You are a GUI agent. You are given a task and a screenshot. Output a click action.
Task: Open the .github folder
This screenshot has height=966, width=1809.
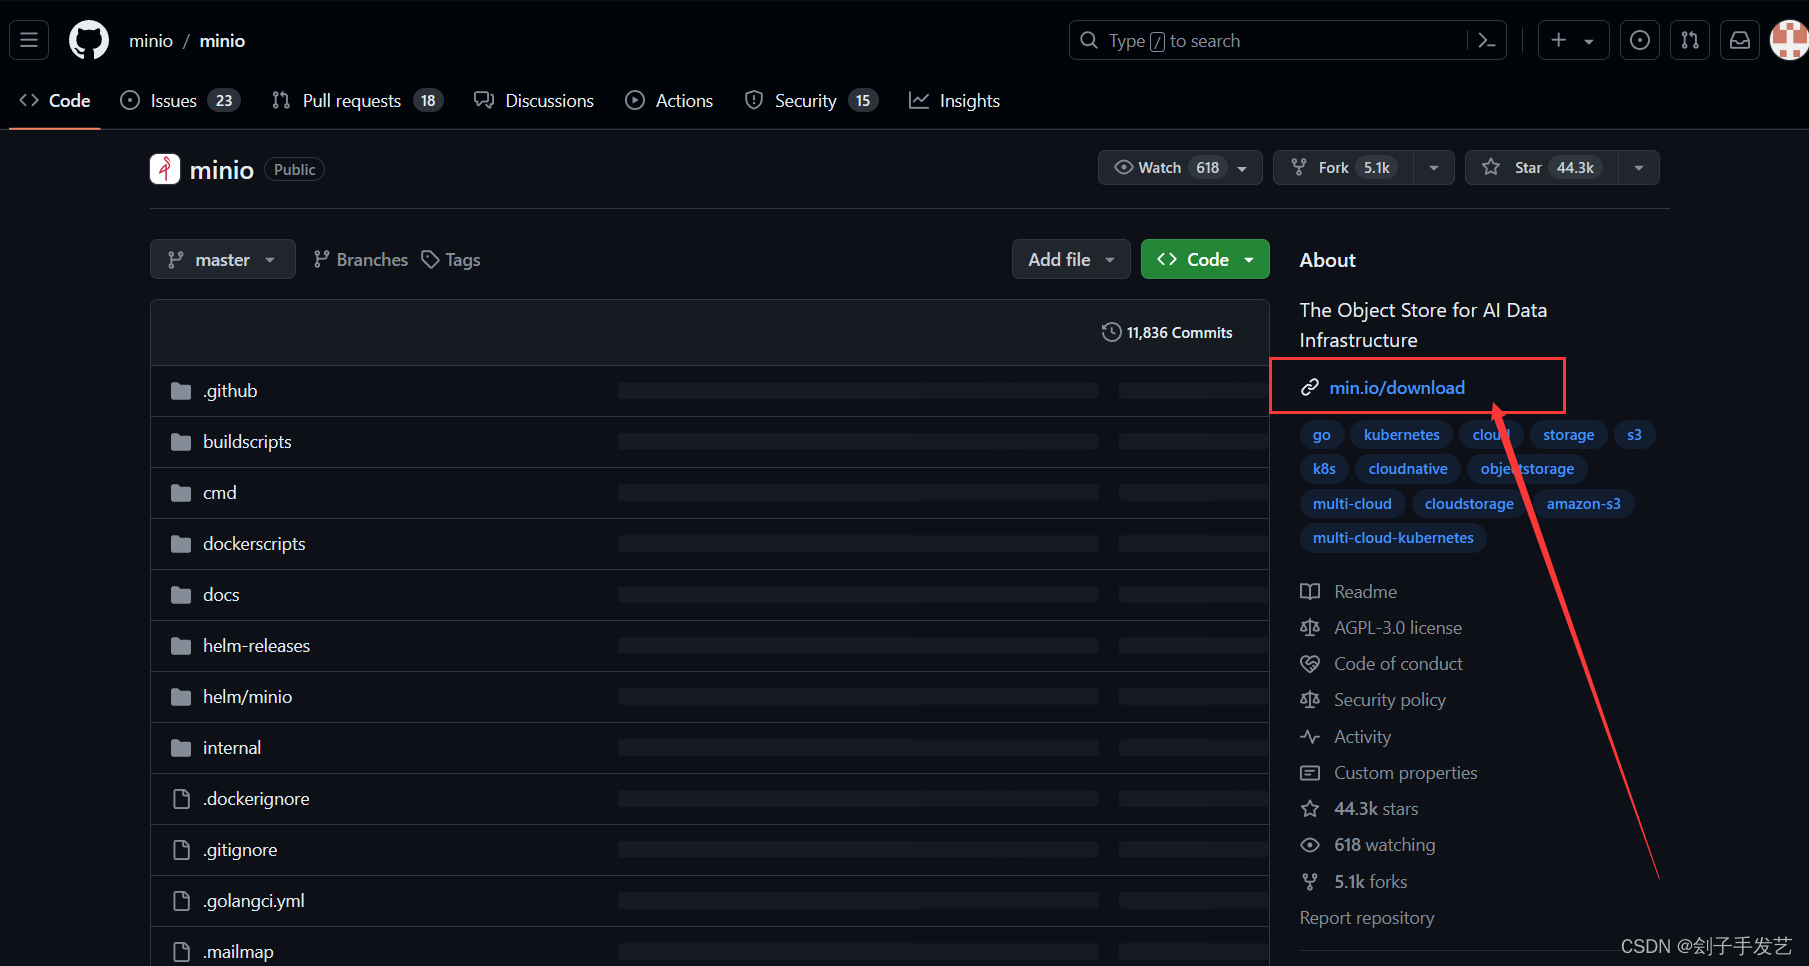click(230, 390)
